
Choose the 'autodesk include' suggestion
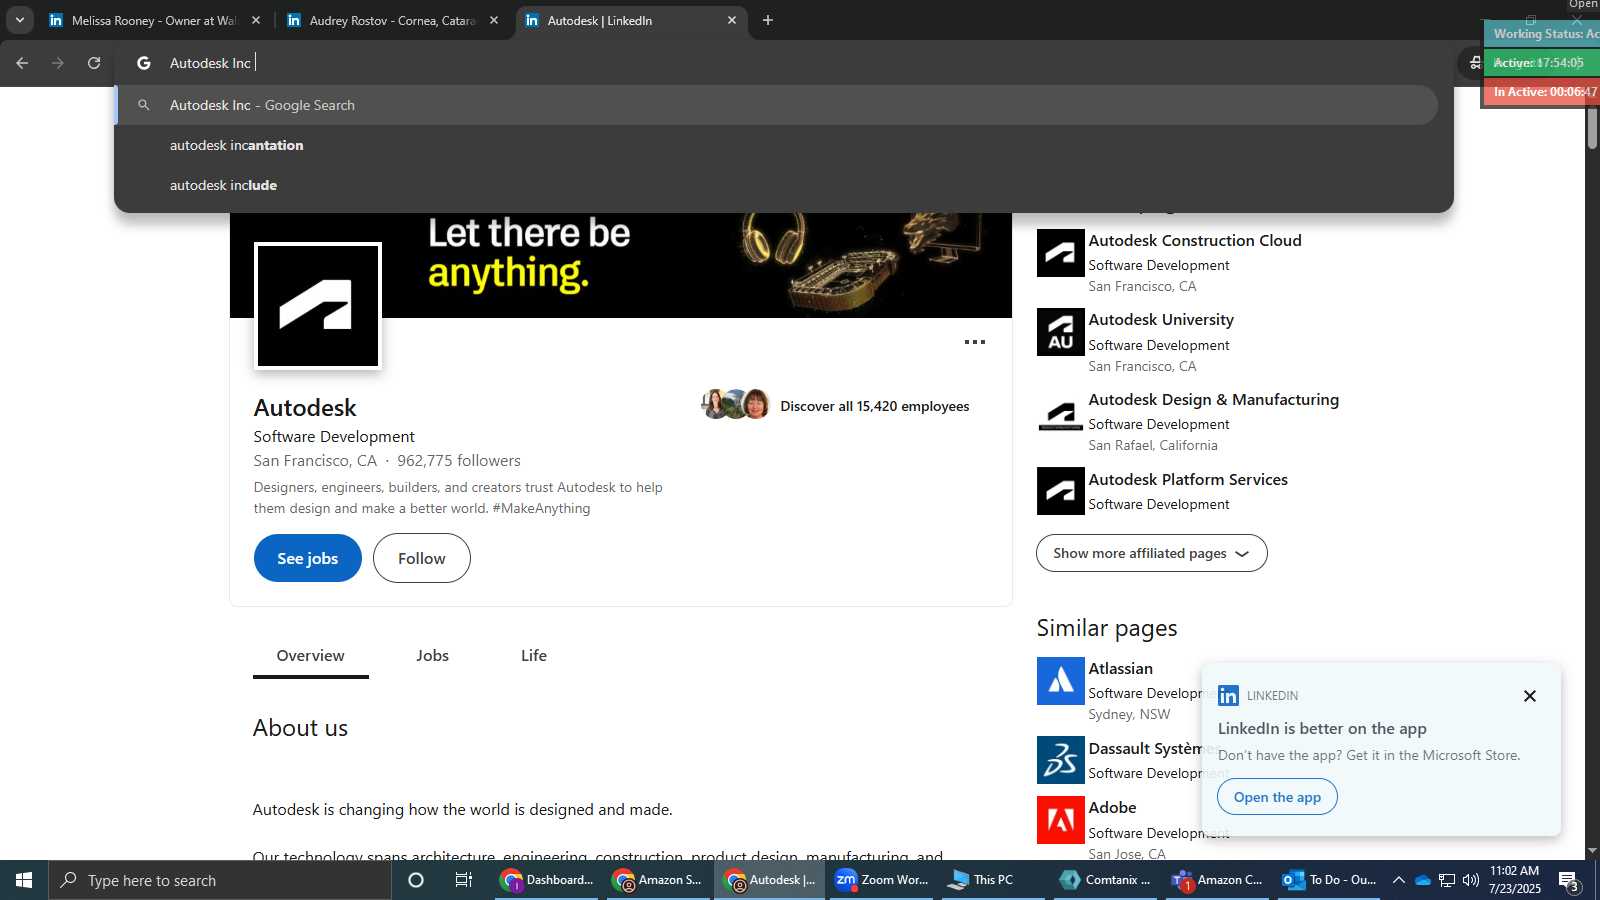click(x=777, y=185)
